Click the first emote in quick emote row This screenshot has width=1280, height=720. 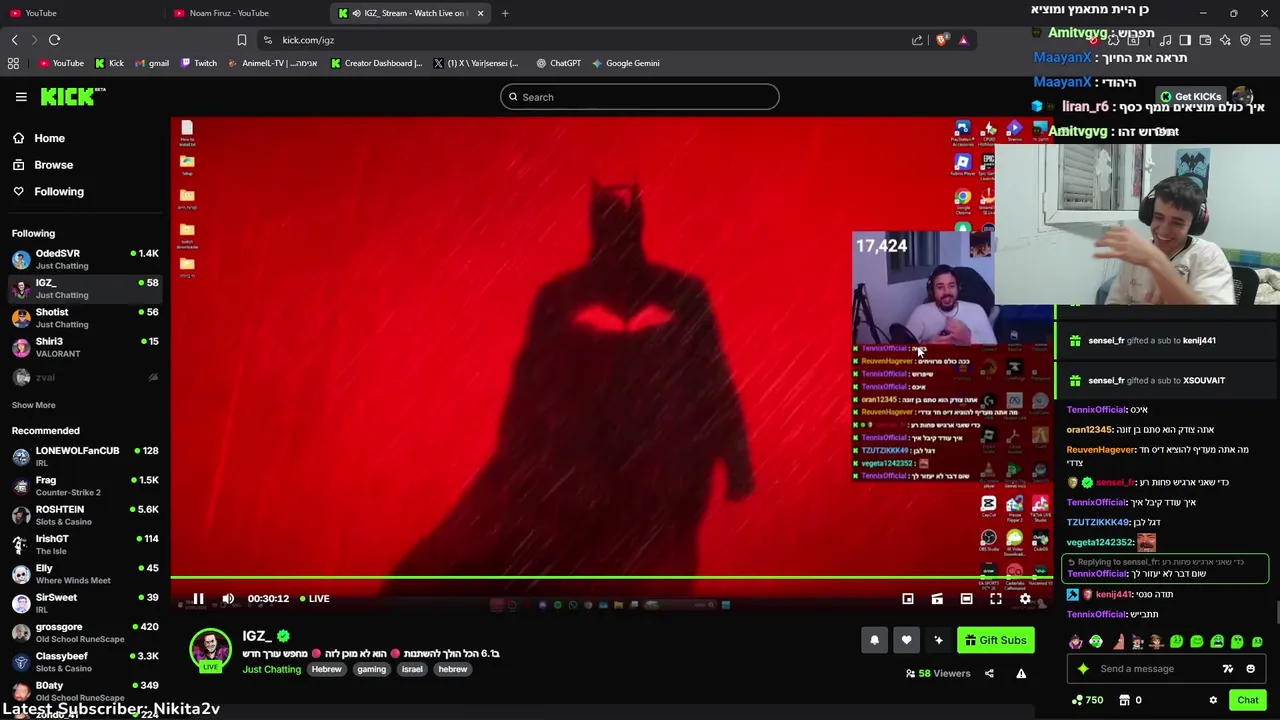coord(1075,642)
